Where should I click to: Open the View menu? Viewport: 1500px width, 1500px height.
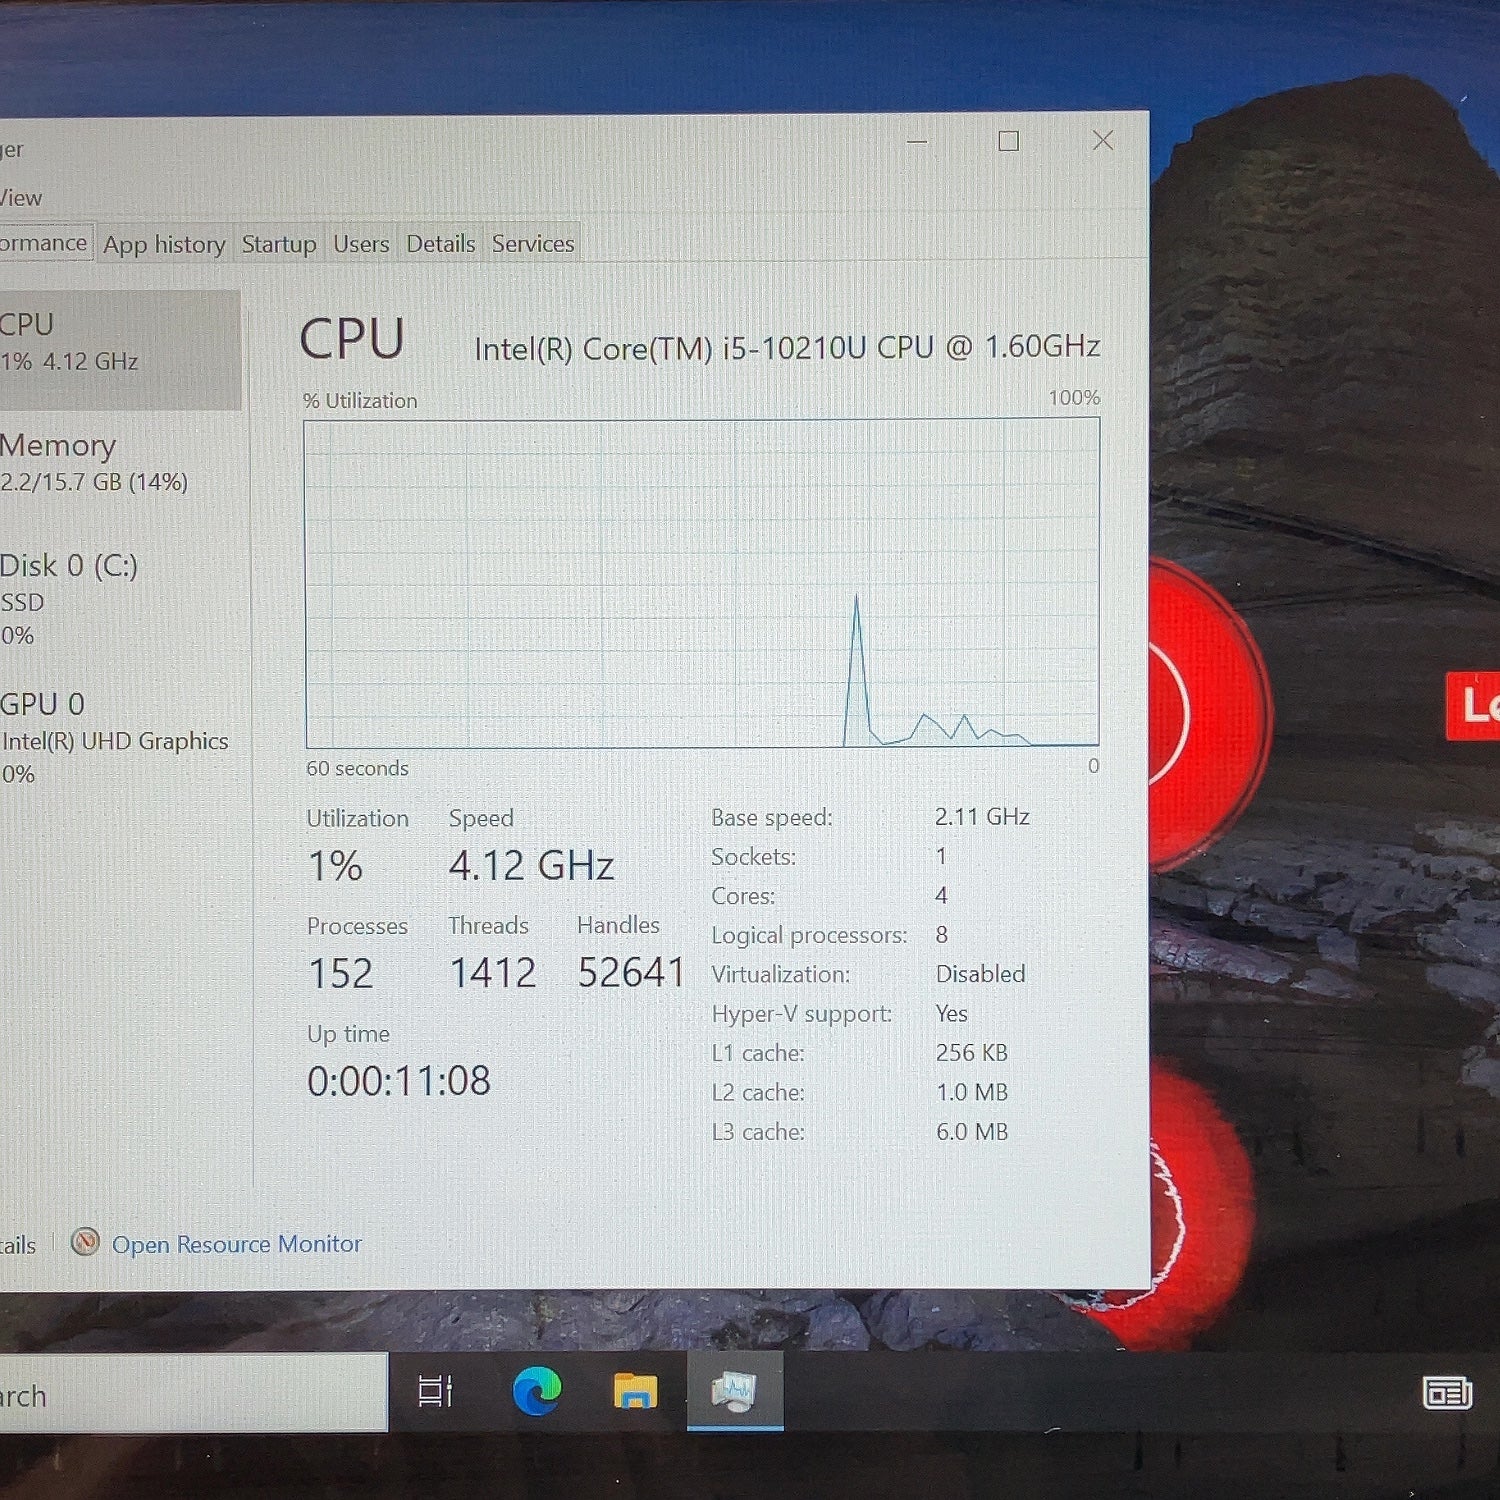tap(21, 198)
